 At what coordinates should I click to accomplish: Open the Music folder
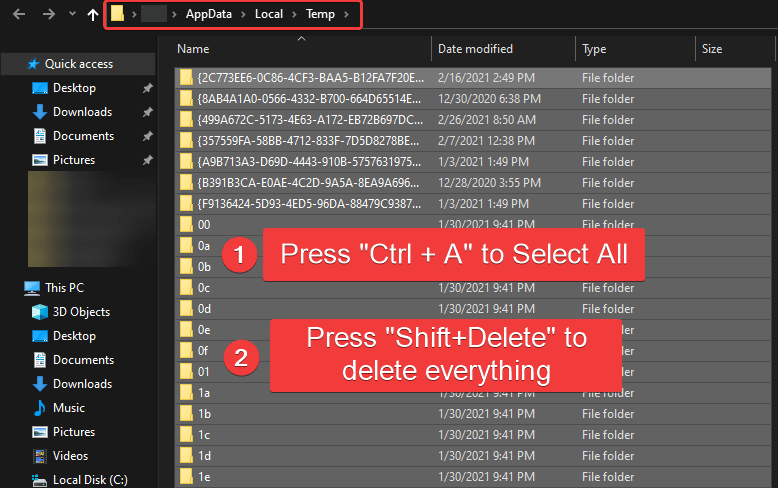(69, 408)
